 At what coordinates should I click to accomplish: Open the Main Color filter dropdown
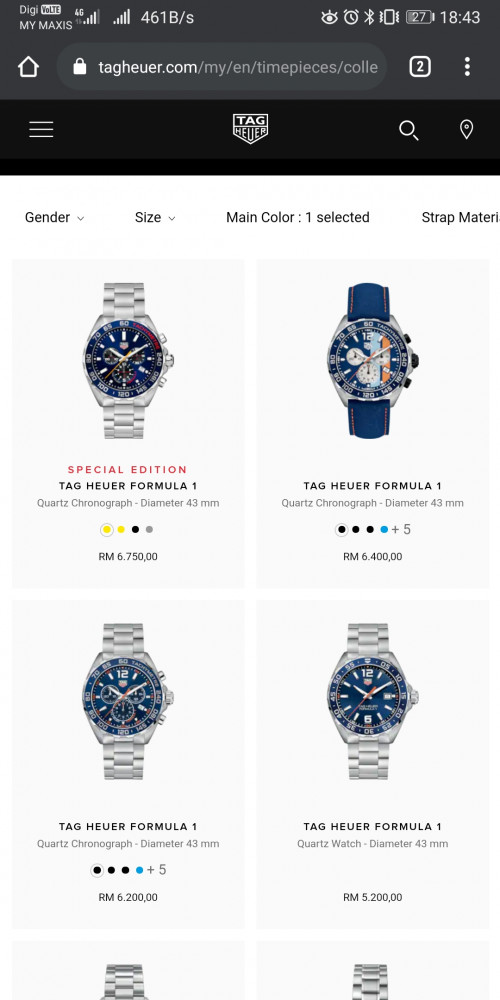pos(298,217)
